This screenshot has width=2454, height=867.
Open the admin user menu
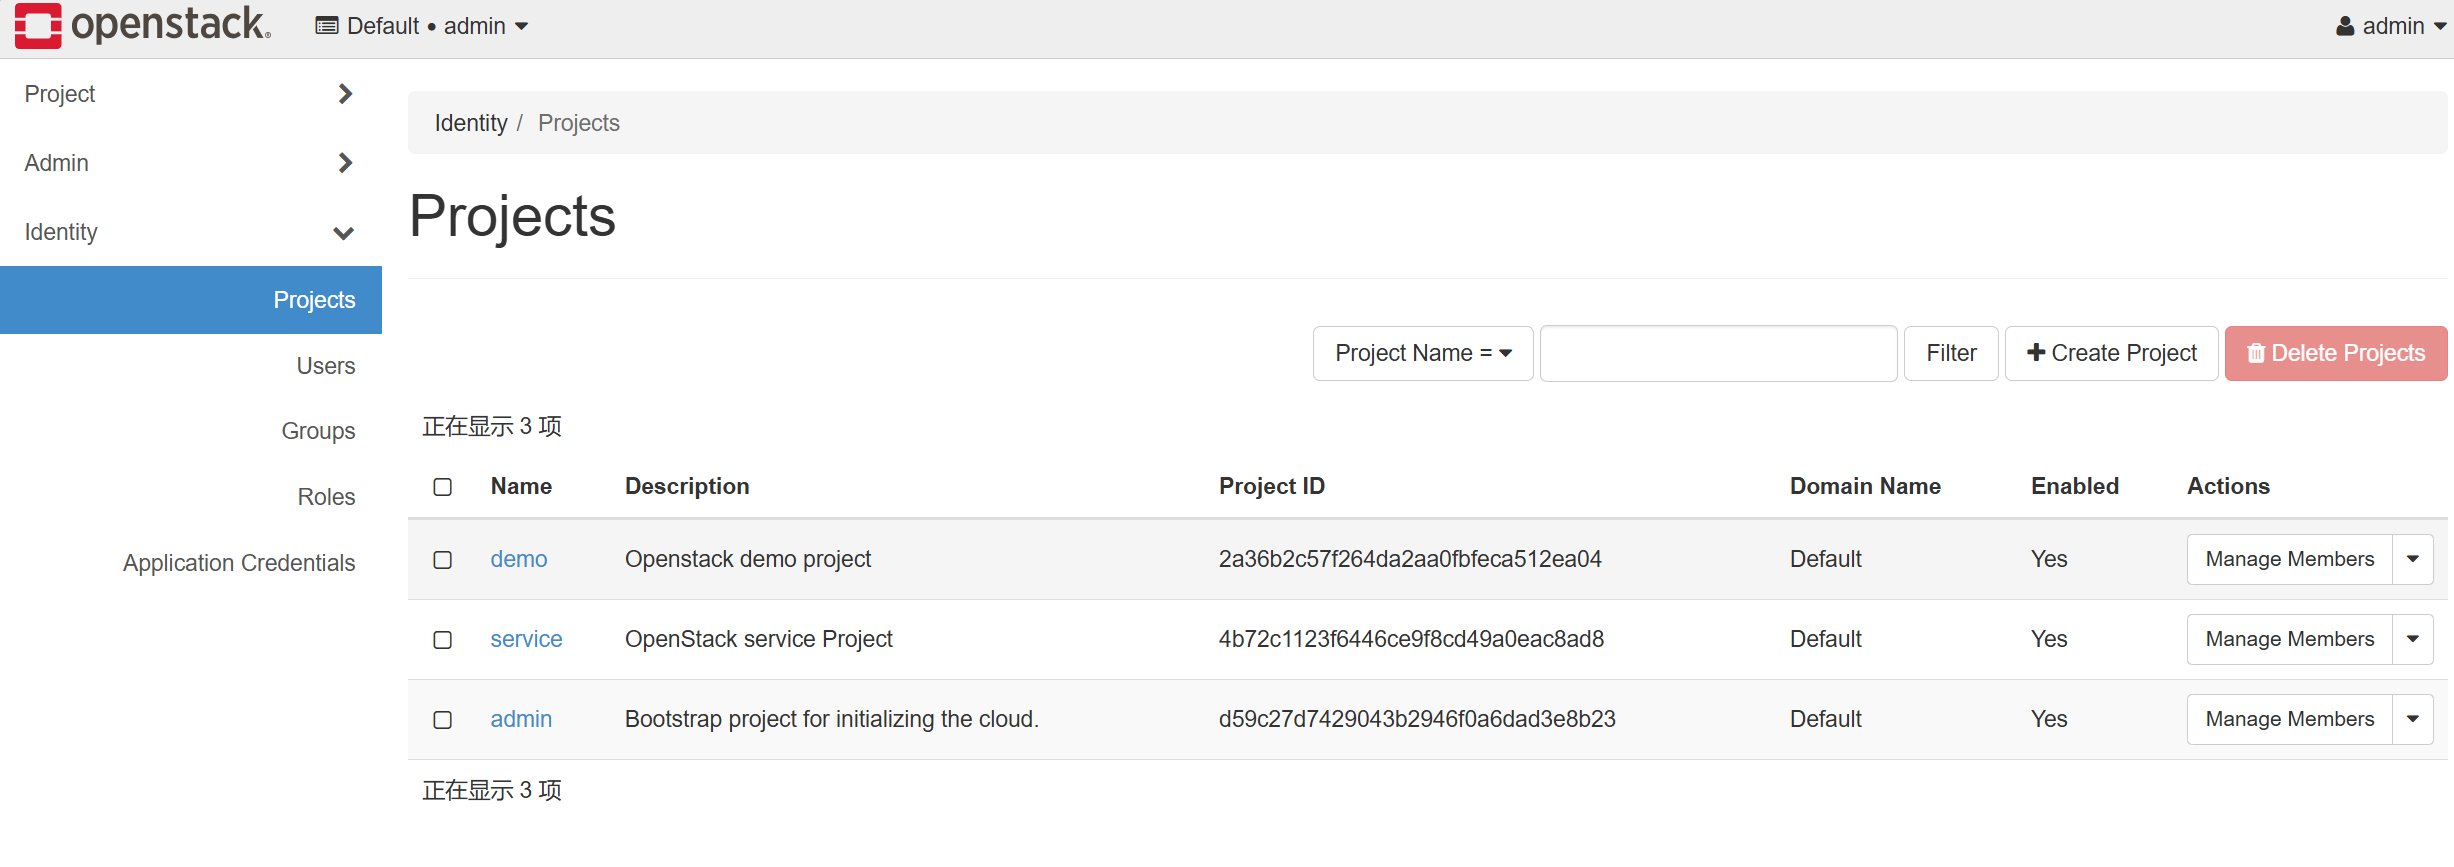click(x=2391, y=26)
